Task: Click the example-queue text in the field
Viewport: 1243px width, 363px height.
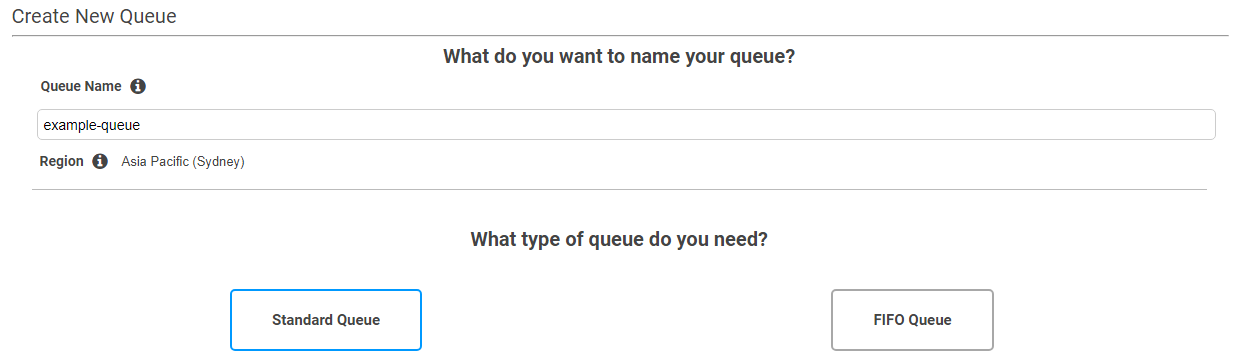Action: click(x=92, y=125)
